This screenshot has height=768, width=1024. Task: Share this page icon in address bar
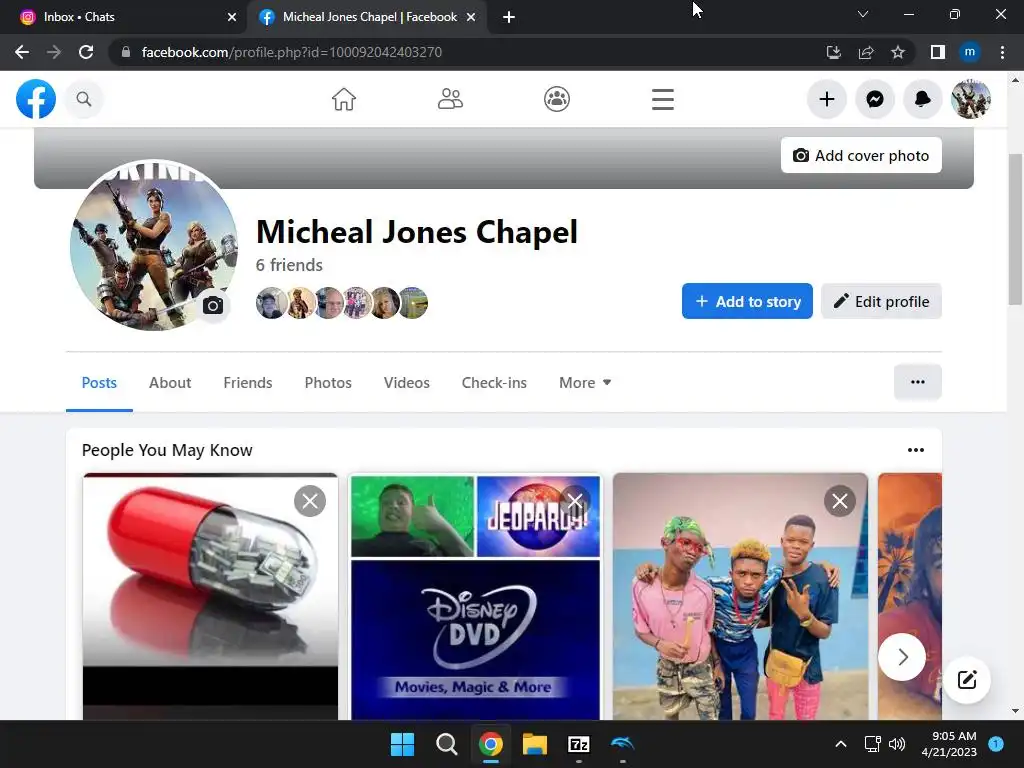(x=866, y=52)
